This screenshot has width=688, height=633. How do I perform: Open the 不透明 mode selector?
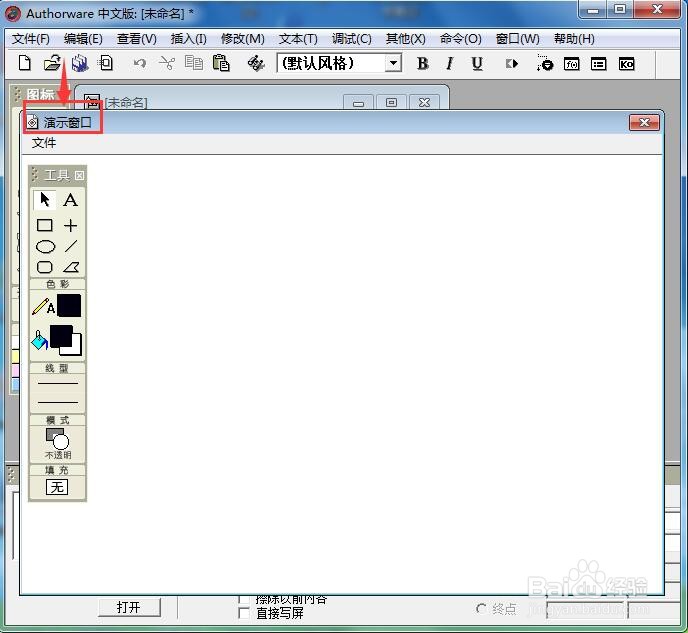[57, 443]
